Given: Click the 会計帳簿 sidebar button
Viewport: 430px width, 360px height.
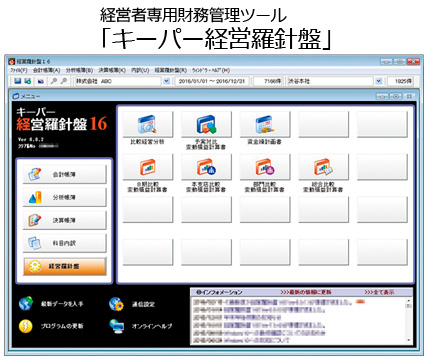Looking at the screenshot, I should point(65,174).
